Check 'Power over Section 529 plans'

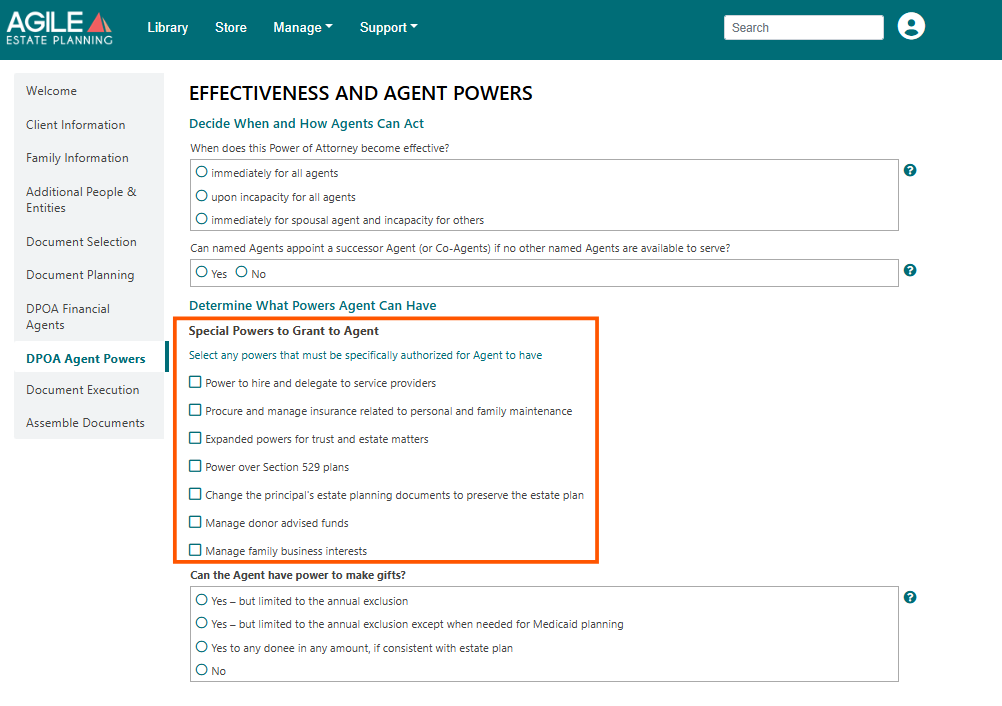195,466
